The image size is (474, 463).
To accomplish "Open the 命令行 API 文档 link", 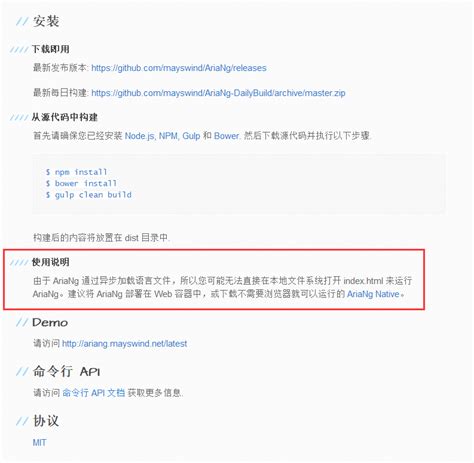I will (x=94, y=393).
